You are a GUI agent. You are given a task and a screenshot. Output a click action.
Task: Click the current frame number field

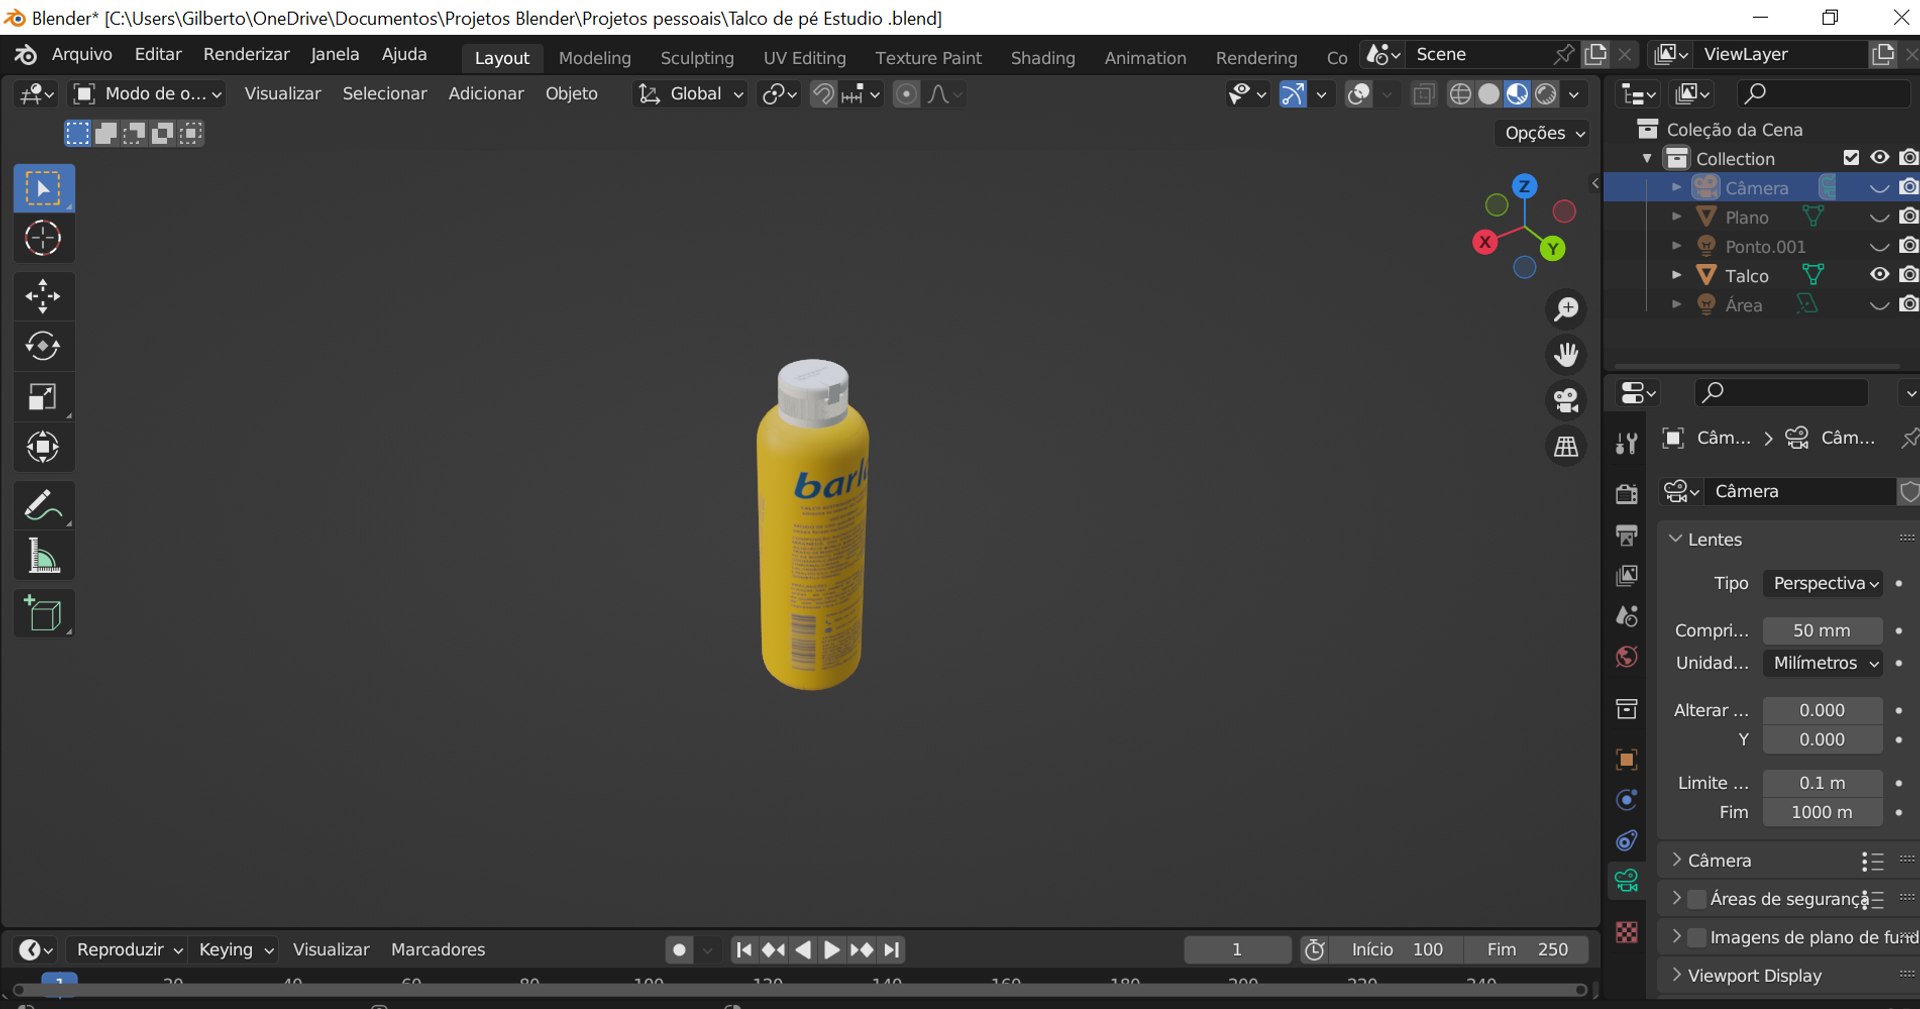tap(1237, 950)
